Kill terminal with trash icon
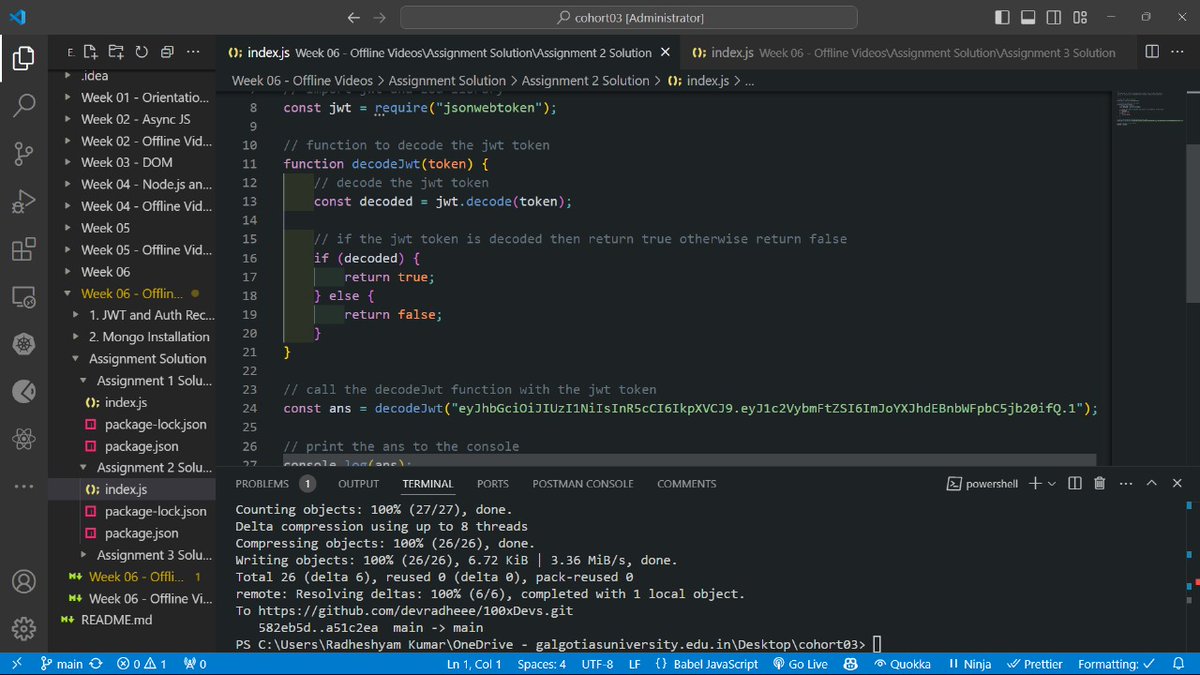 1100,483
